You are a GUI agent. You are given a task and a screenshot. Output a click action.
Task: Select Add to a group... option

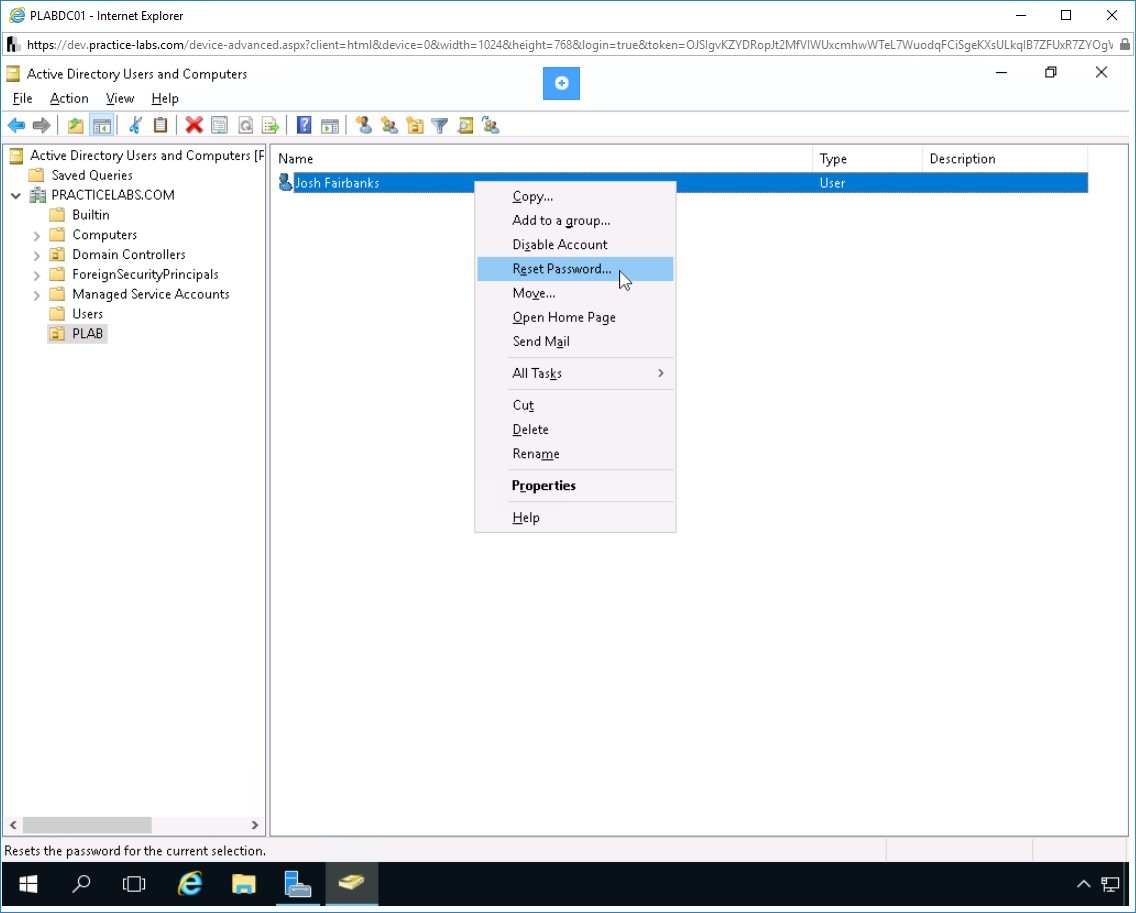(x=575, y=220)
